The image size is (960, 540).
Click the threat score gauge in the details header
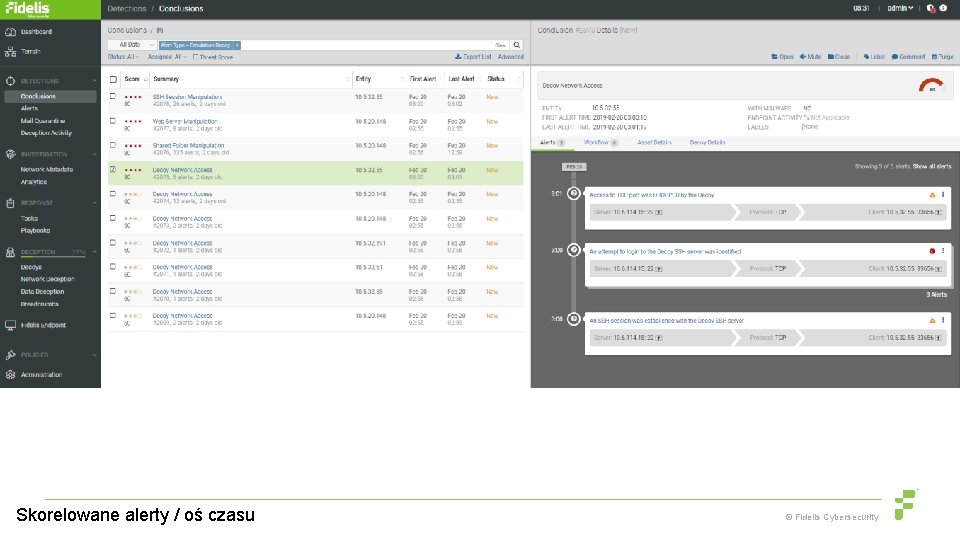pos(931,85)
